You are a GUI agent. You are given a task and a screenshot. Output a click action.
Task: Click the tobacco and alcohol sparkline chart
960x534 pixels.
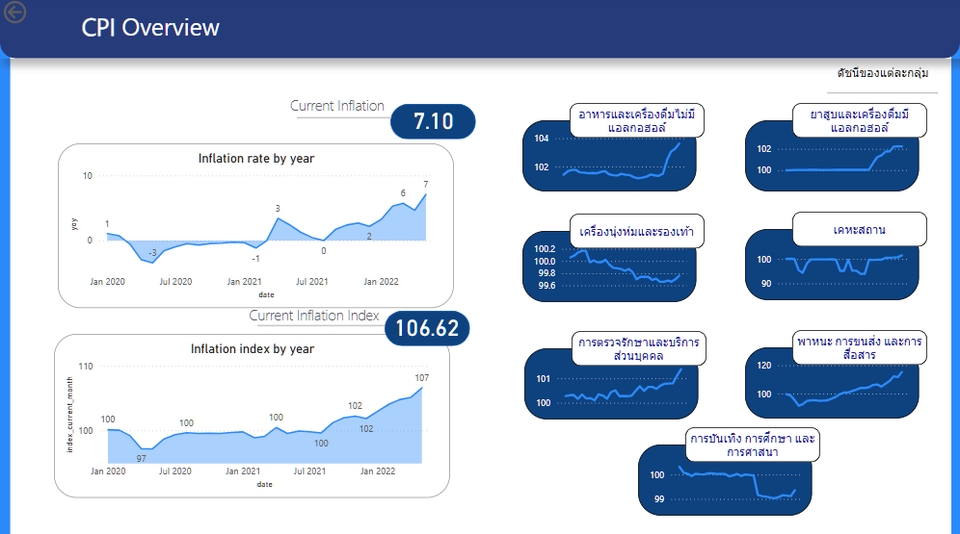coord(831,156)
